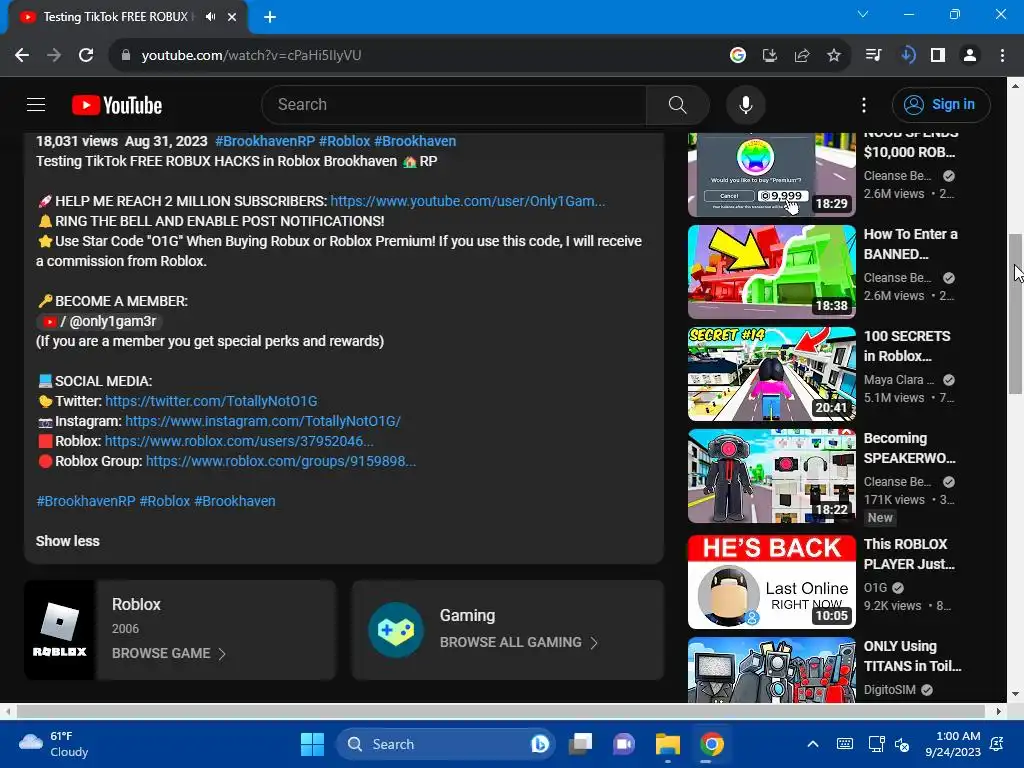The width and height of the screenshot is (1024, 768).
Task: Click the scrollbar down arrow
Action: [x=1015, y=694]
